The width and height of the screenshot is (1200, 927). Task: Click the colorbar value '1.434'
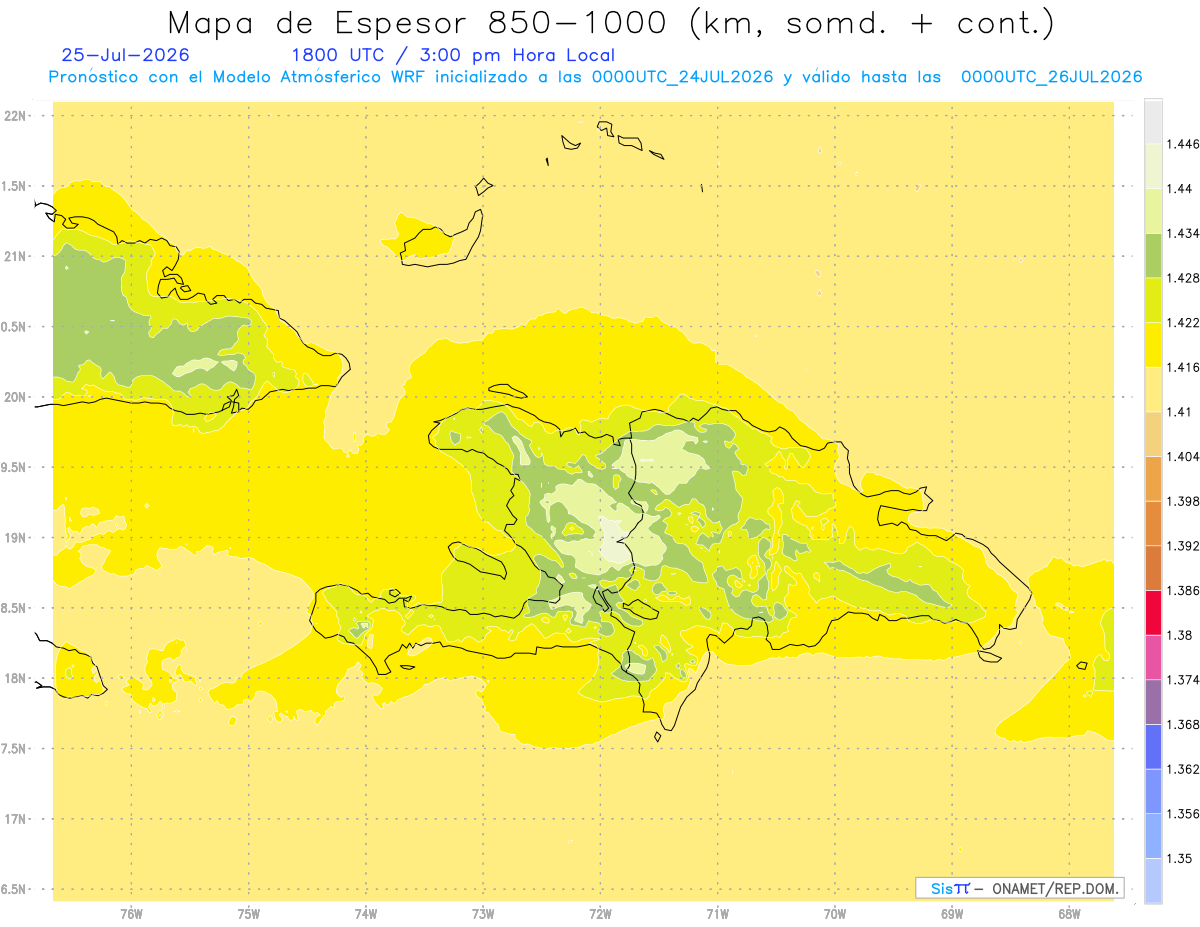[x=1183, y=233]
